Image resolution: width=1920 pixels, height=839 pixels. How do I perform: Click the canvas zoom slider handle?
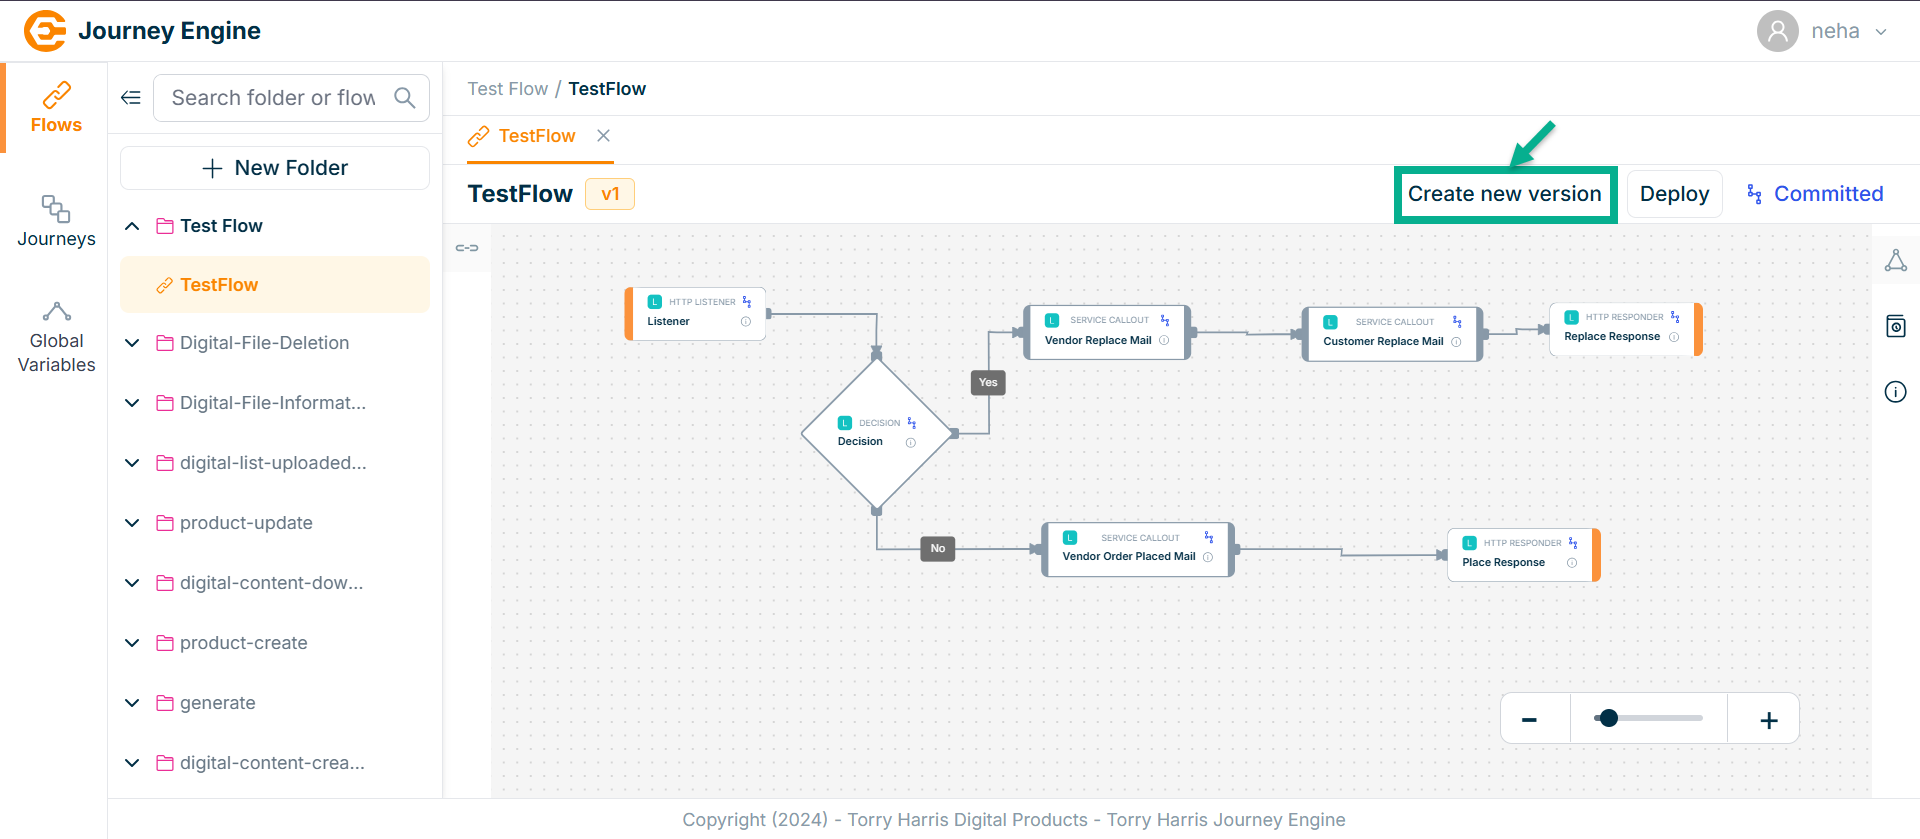1608,718
